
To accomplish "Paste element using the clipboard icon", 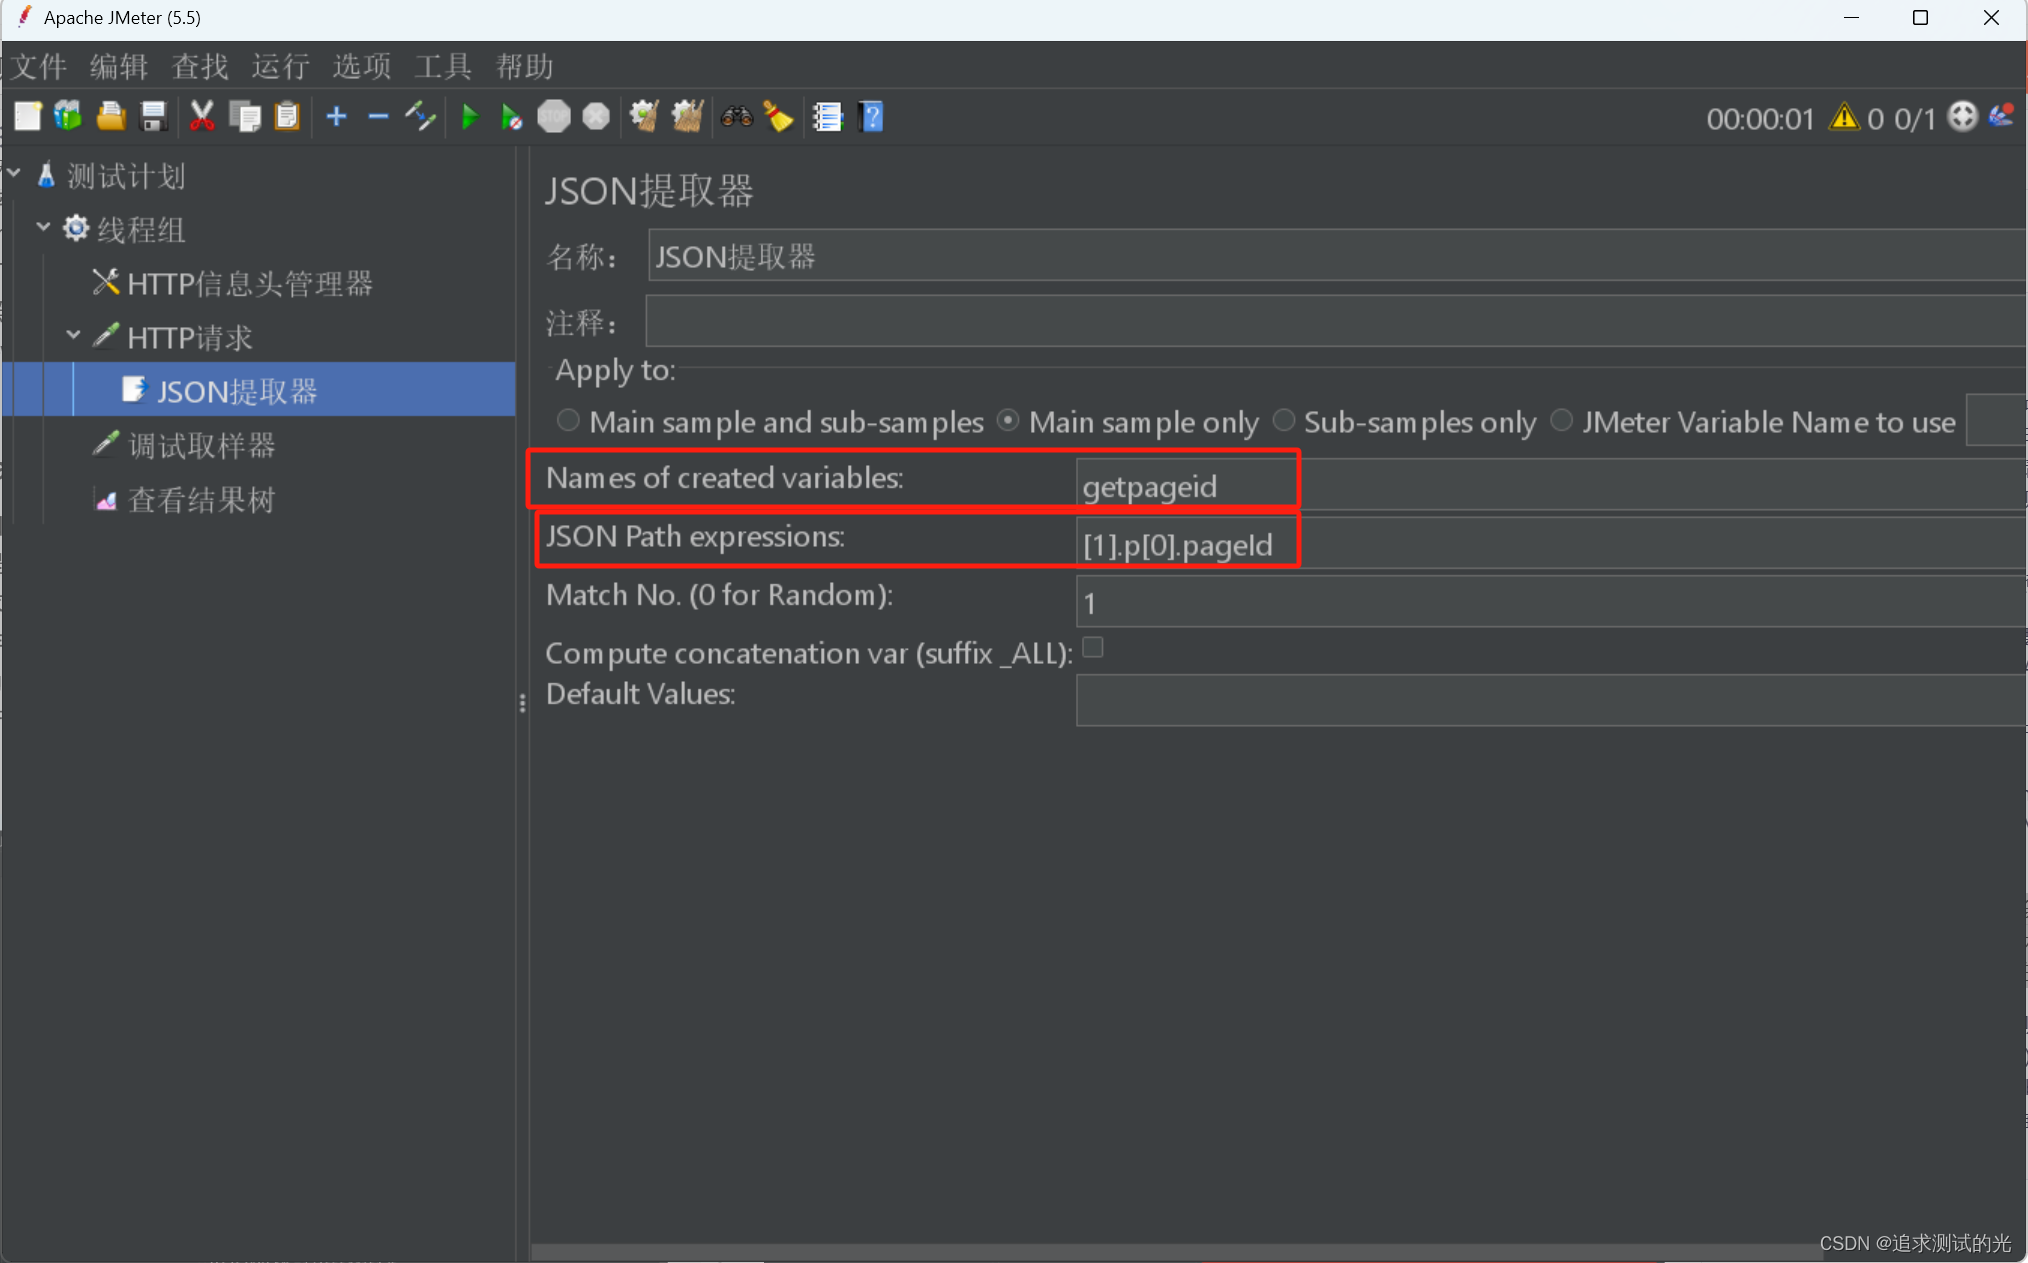I will click(x=287, y=117).
